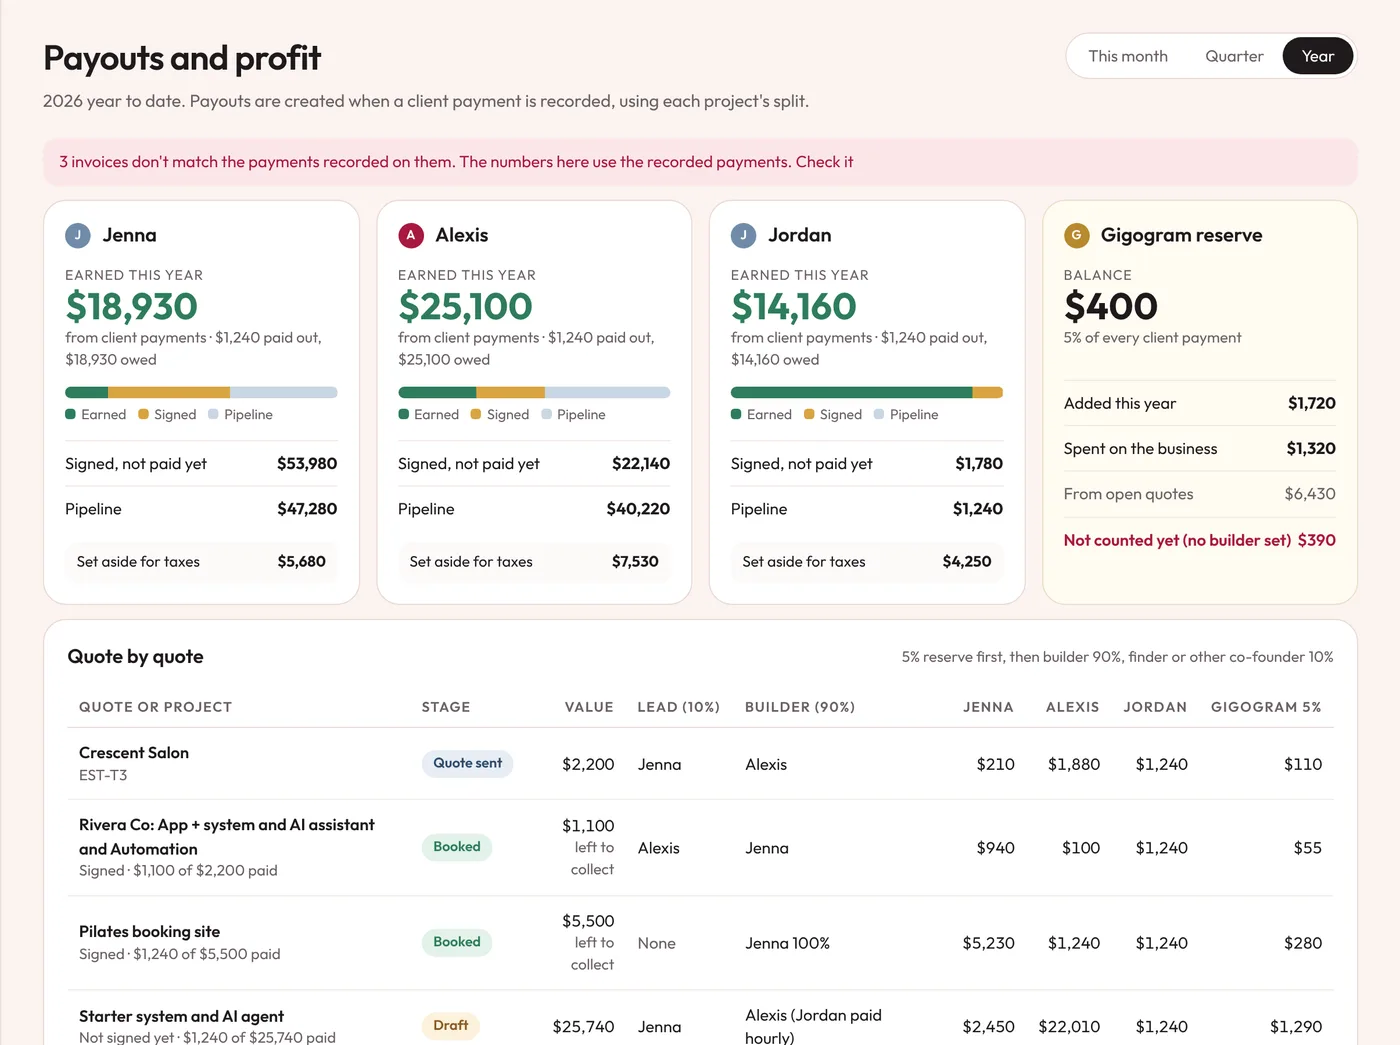Viewport: 1400px width, 1045px height.
Task: Click the Draft badge for Starter system
Action: coord(451,1026)
